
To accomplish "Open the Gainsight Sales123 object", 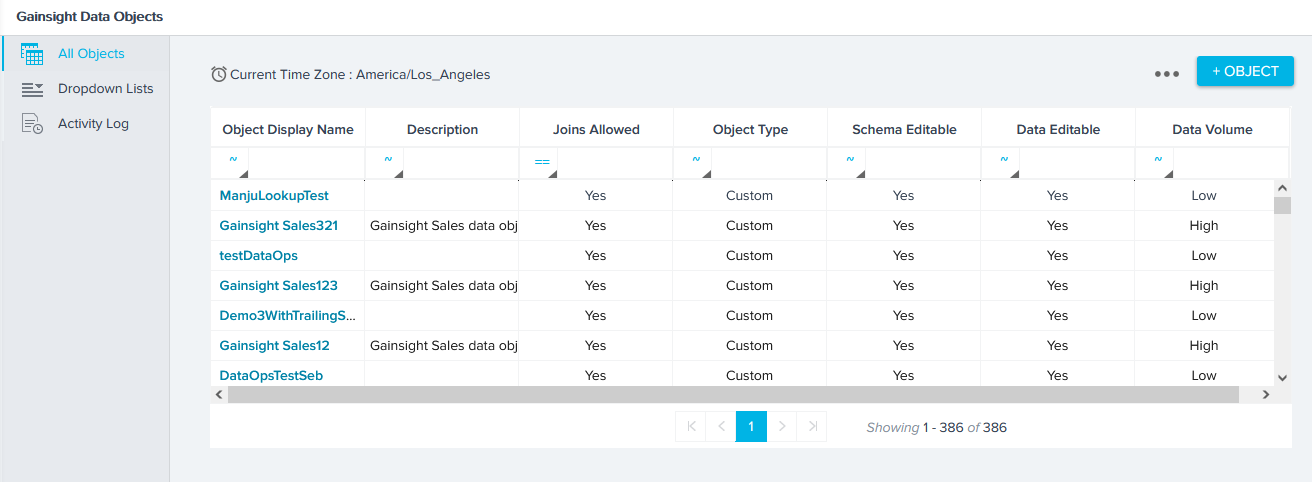I will point(279,286).
